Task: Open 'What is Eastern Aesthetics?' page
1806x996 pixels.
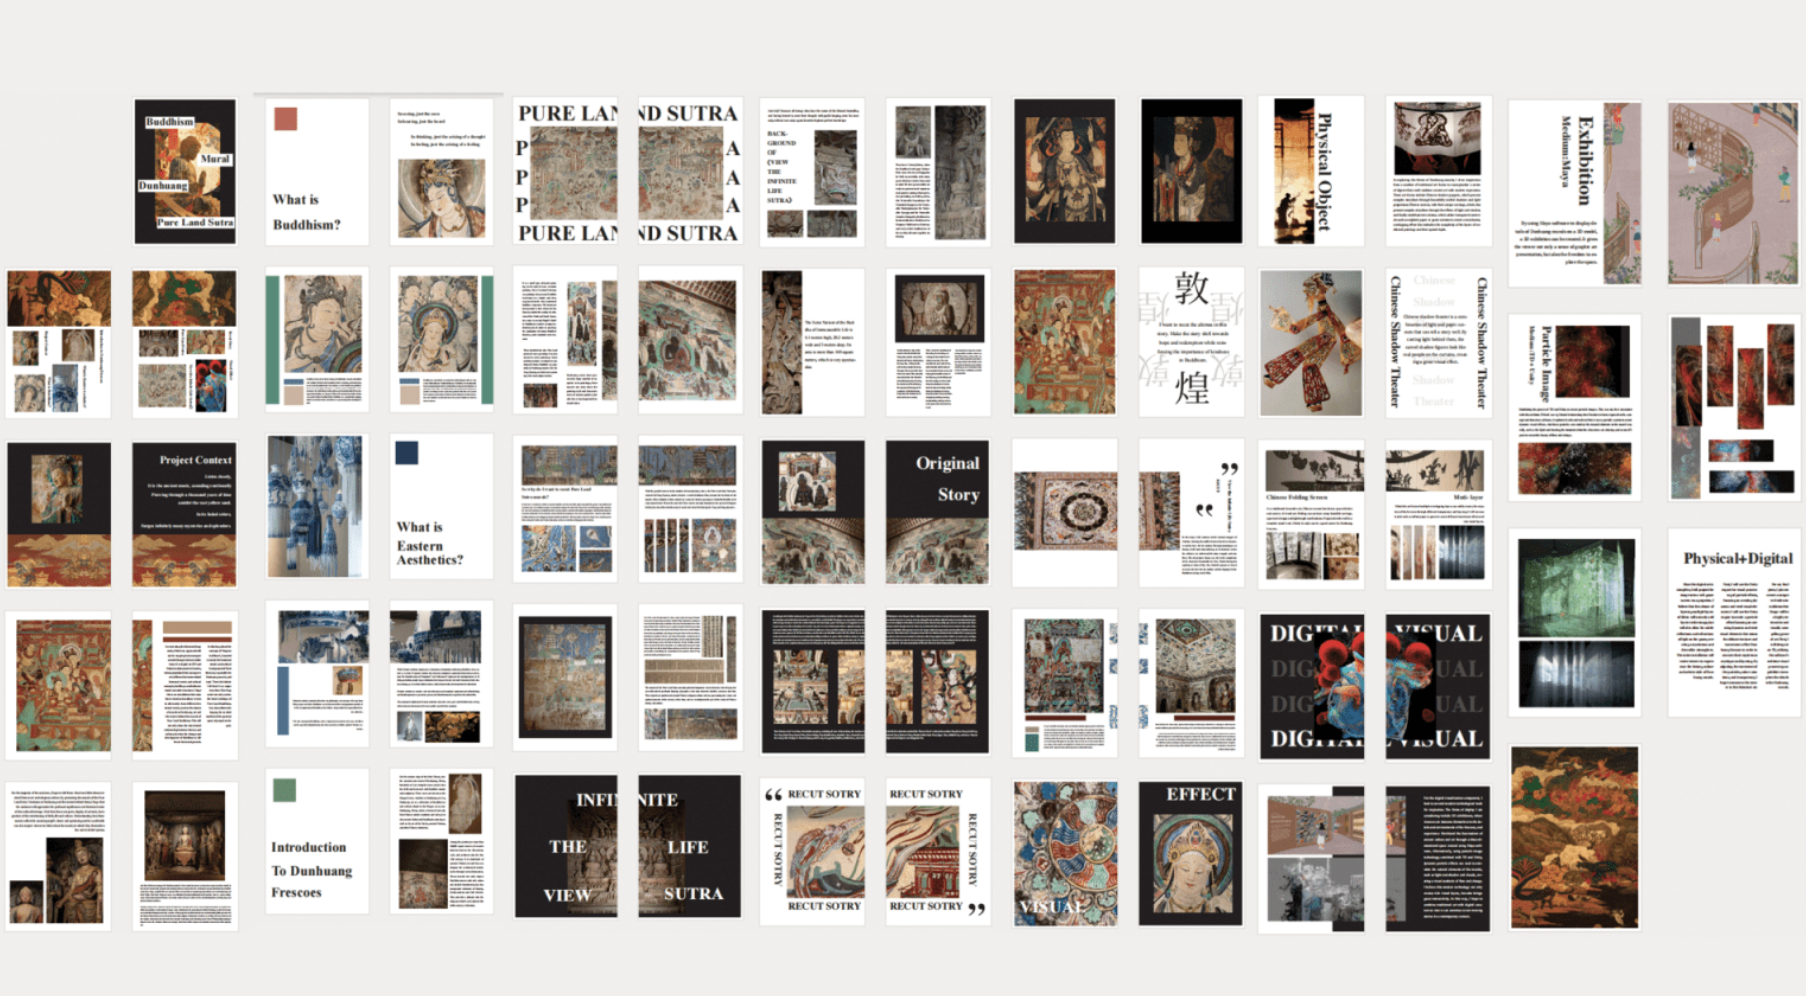Action: point(441,506)
